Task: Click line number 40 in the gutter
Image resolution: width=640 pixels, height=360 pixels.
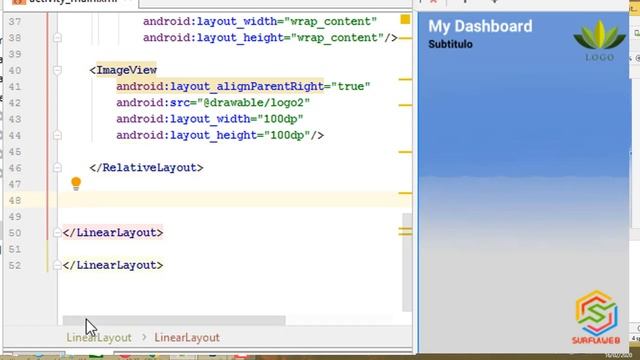Action: (x=15, y=71)
